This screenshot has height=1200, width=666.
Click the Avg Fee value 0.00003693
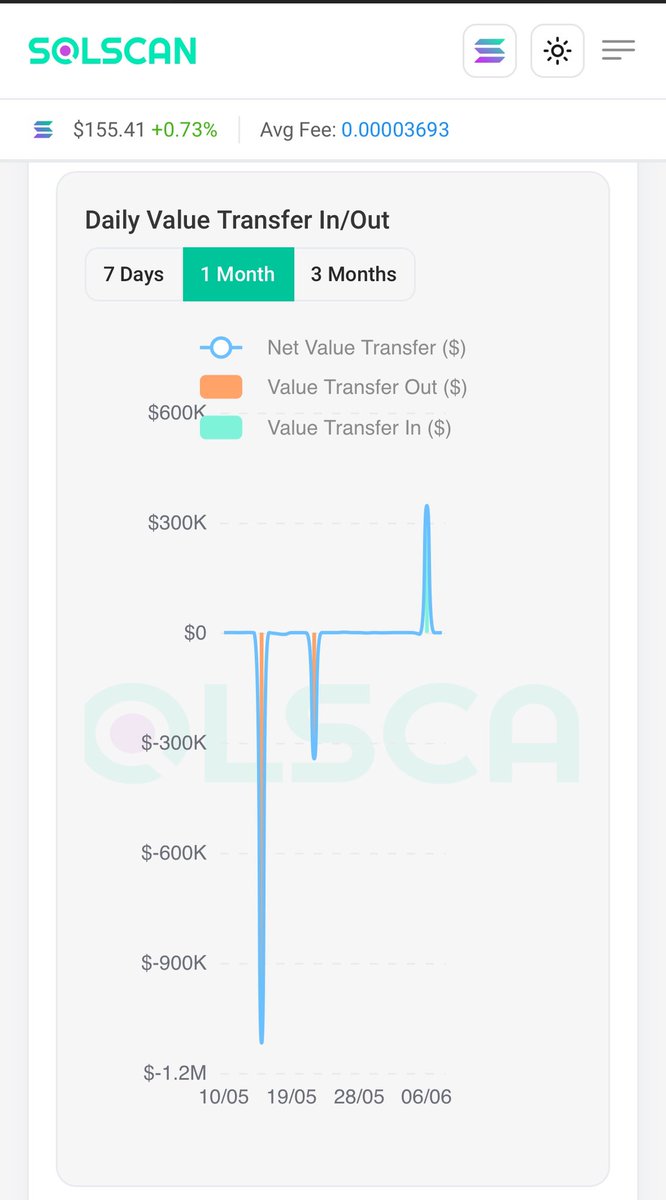(395, 130)
